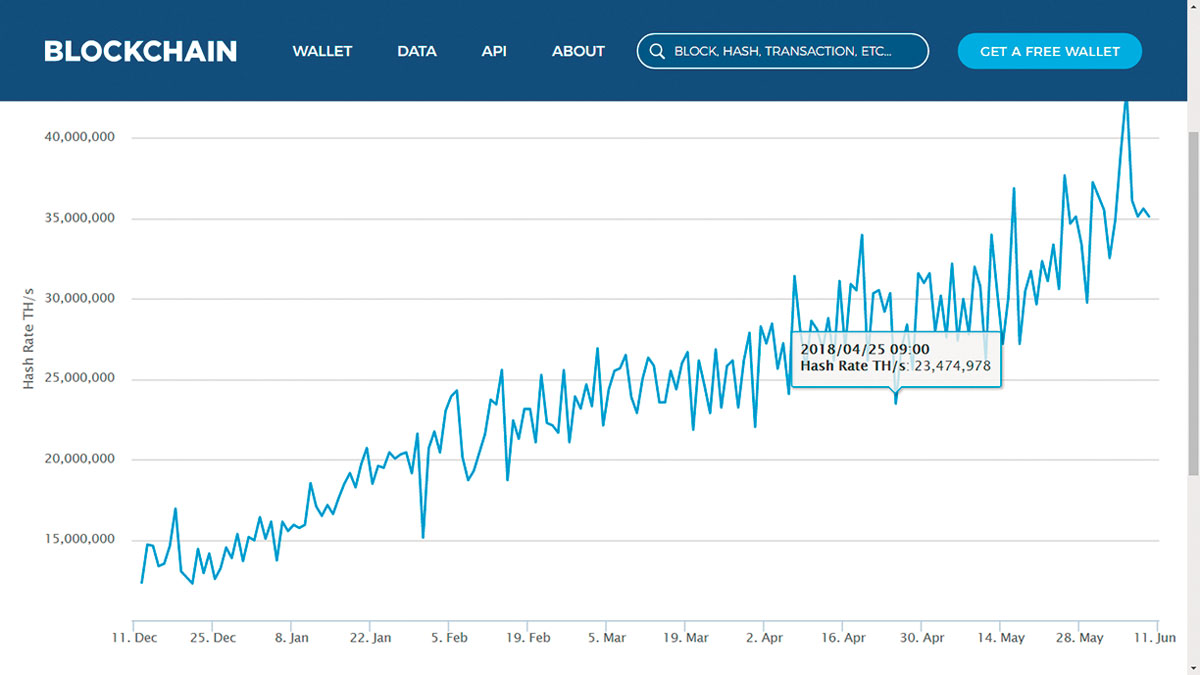Open the WALLET menu item
Image resolution: width=1200 pixels, height=675 pixels.
[322, 51]
